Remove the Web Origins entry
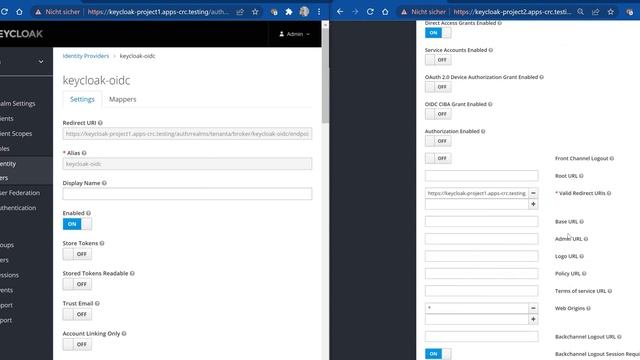This screenshot has height=360, width=640. pyautogui.click(x=533, y=308)
